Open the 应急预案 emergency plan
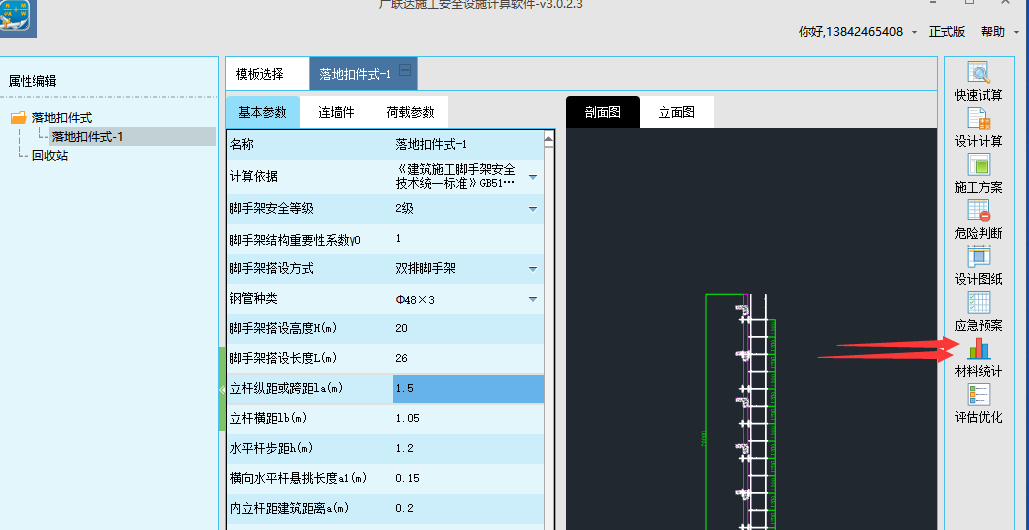 (978, 312)
